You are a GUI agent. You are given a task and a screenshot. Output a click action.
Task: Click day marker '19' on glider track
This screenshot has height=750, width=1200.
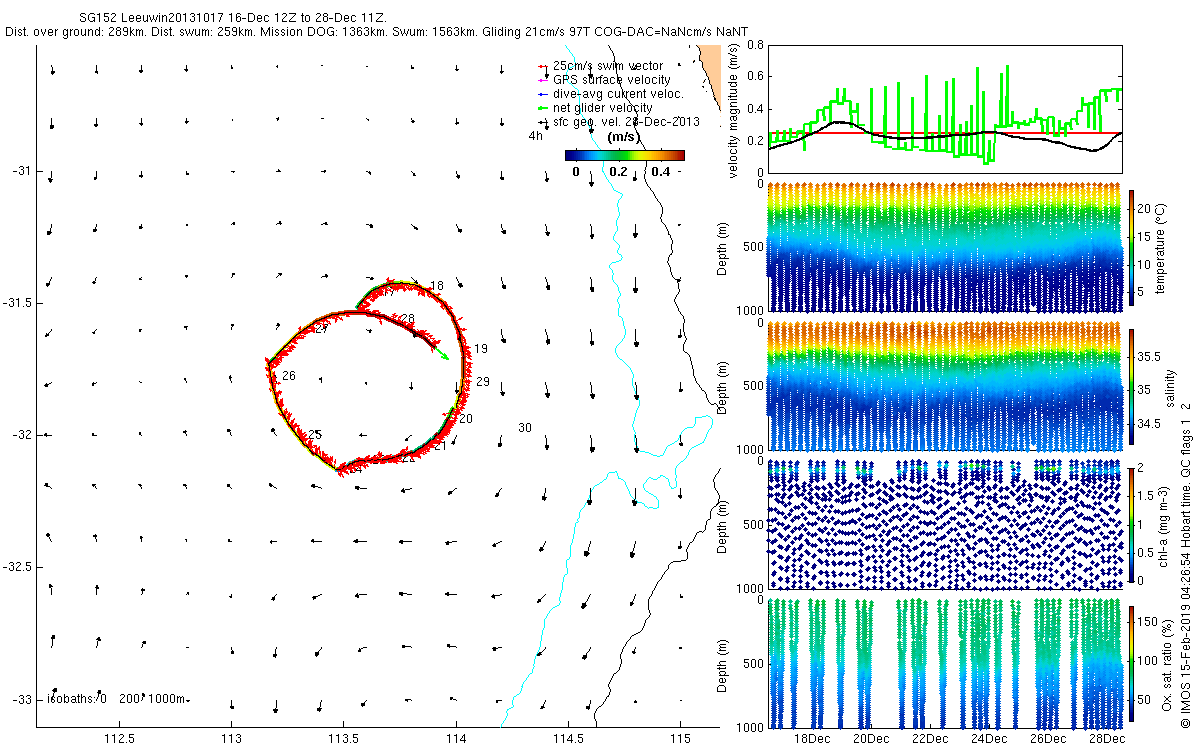[x=480, y=349]
